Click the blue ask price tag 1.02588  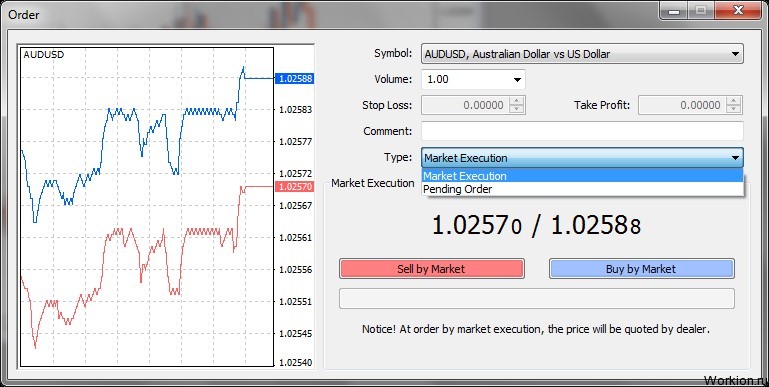coord(294,78)
